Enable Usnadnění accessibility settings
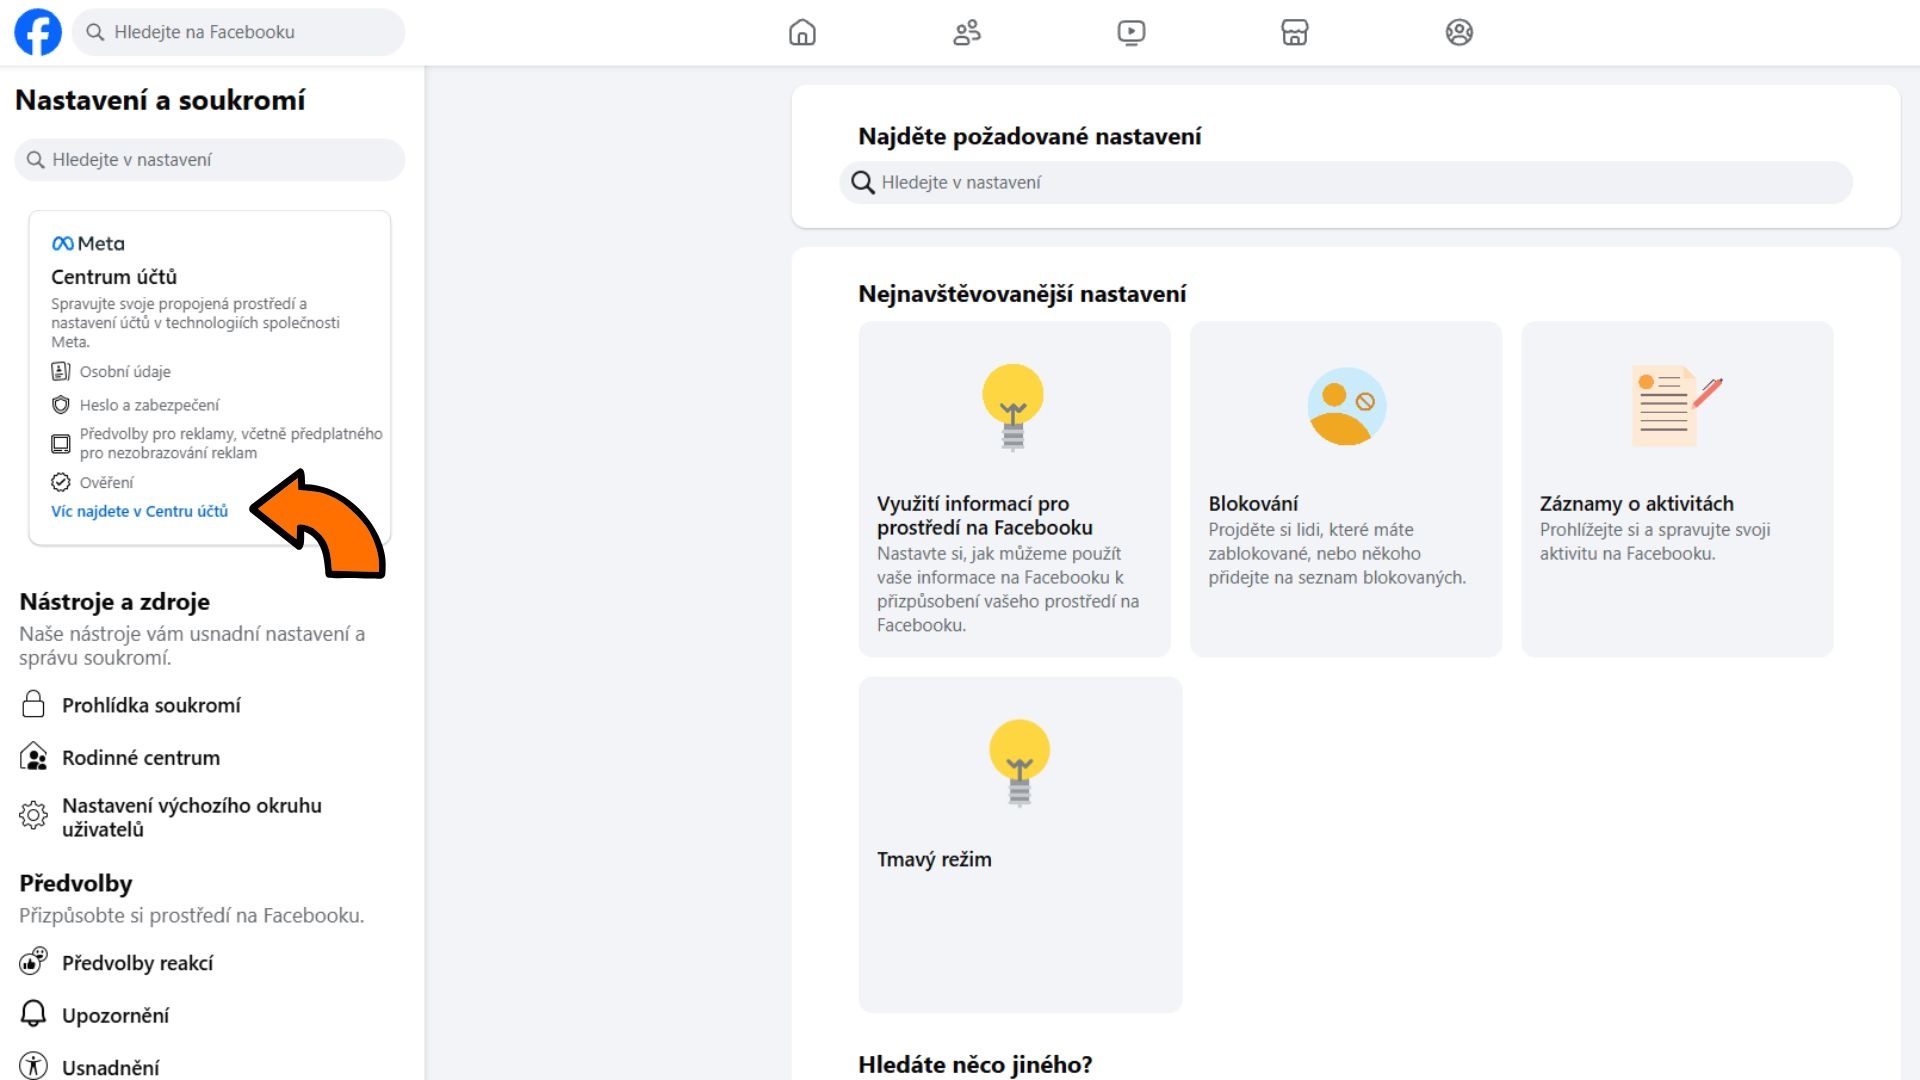Screen dimensions: 1920x1080 tap(110, 1066)
